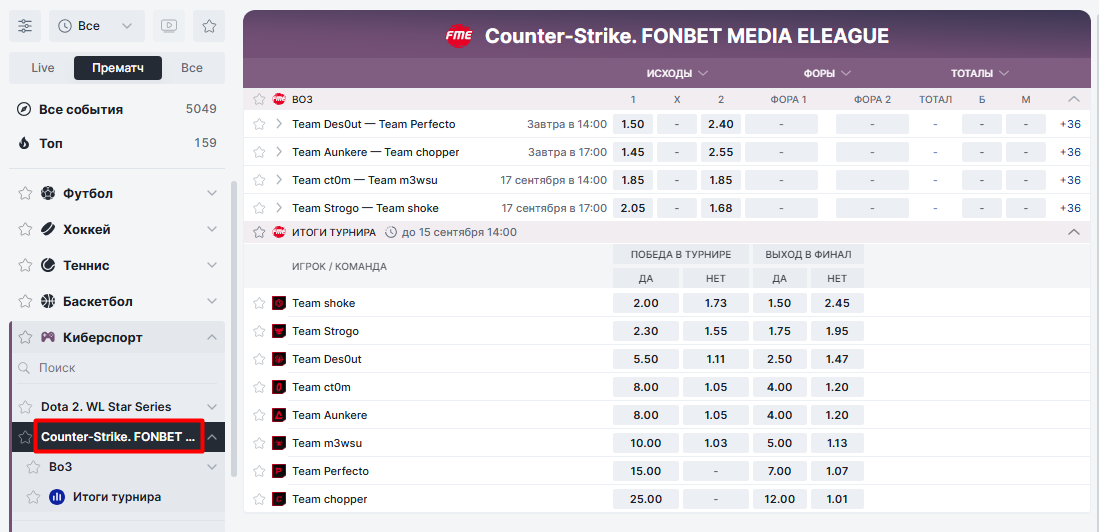Click the Team Perfecto logo icon

(279, 471)
